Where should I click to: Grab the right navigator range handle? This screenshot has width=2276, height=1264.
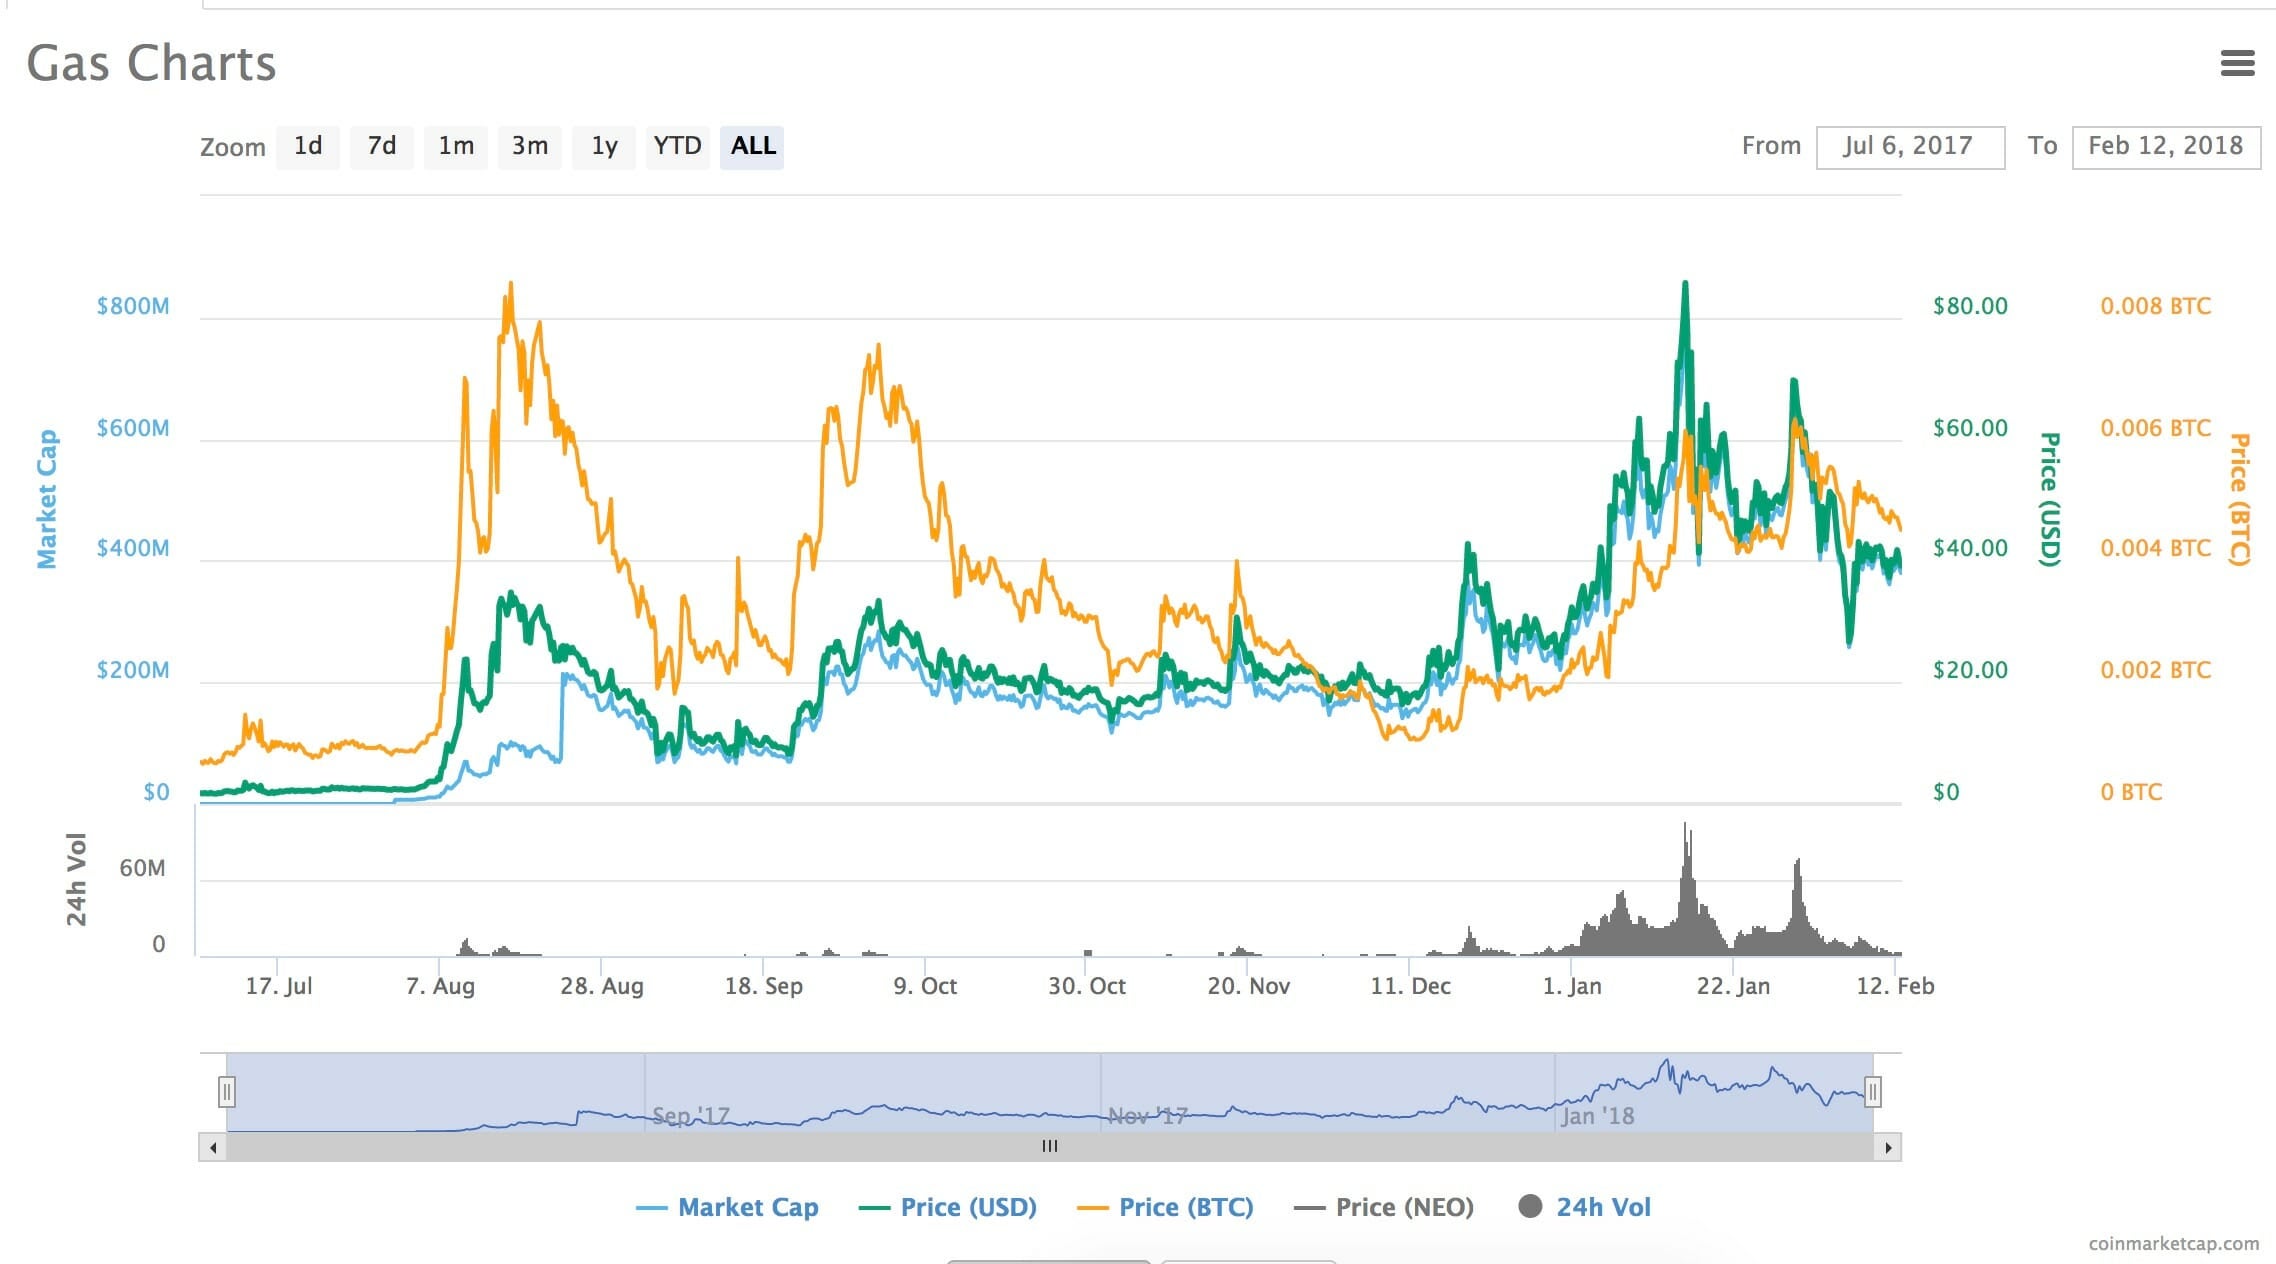click(1873, 1092)
